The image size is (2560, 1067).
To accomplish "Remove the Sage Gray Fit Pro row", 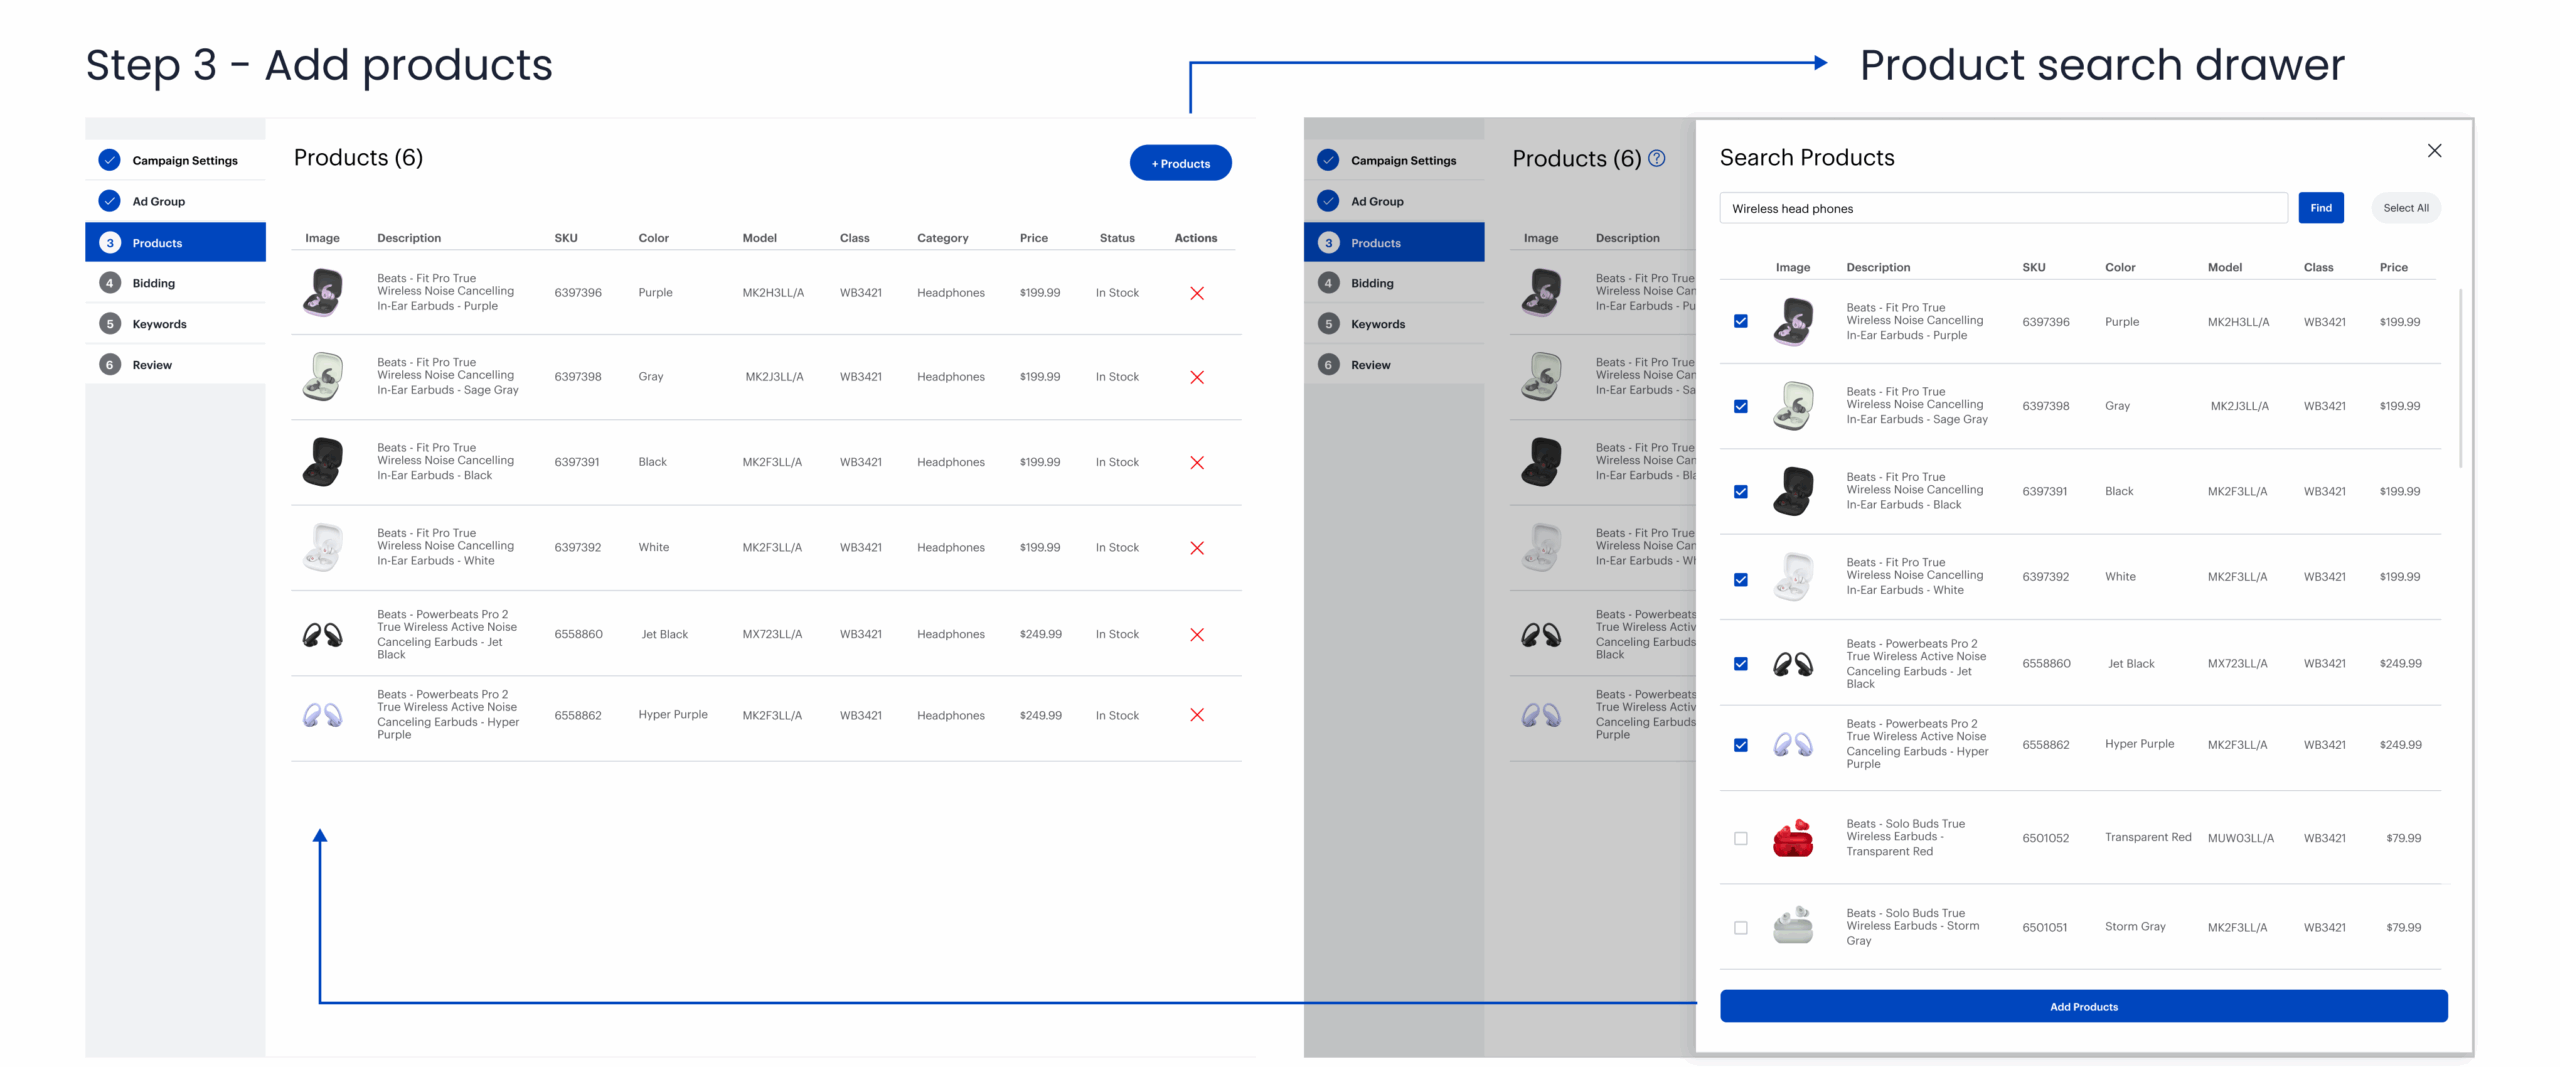I will [x=1196, y=377].
